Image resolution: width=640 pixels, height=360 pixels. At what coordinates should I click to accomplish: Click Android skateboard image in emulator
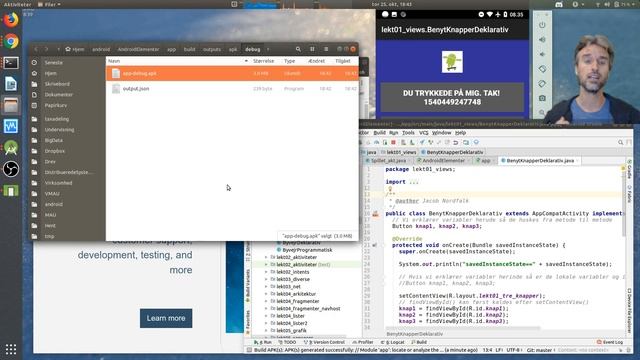tap(452, 62)
